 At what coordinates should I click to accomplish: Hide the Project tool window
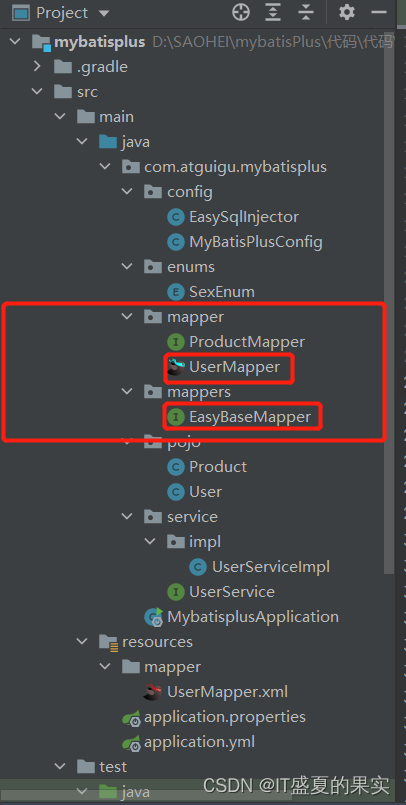[379, 12]
